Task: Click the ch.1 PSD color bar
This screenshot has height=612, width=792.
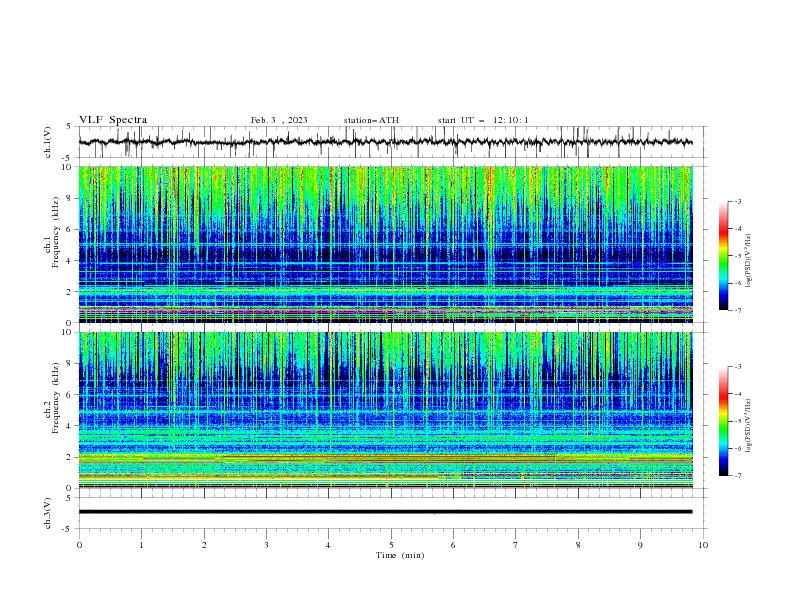Action: [723, 256]
